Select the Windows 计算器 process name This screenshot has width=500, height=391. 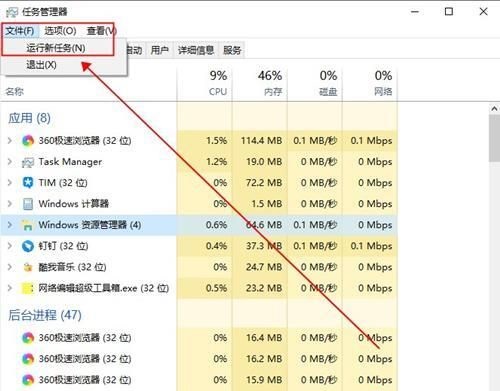[x=74, y=204]
